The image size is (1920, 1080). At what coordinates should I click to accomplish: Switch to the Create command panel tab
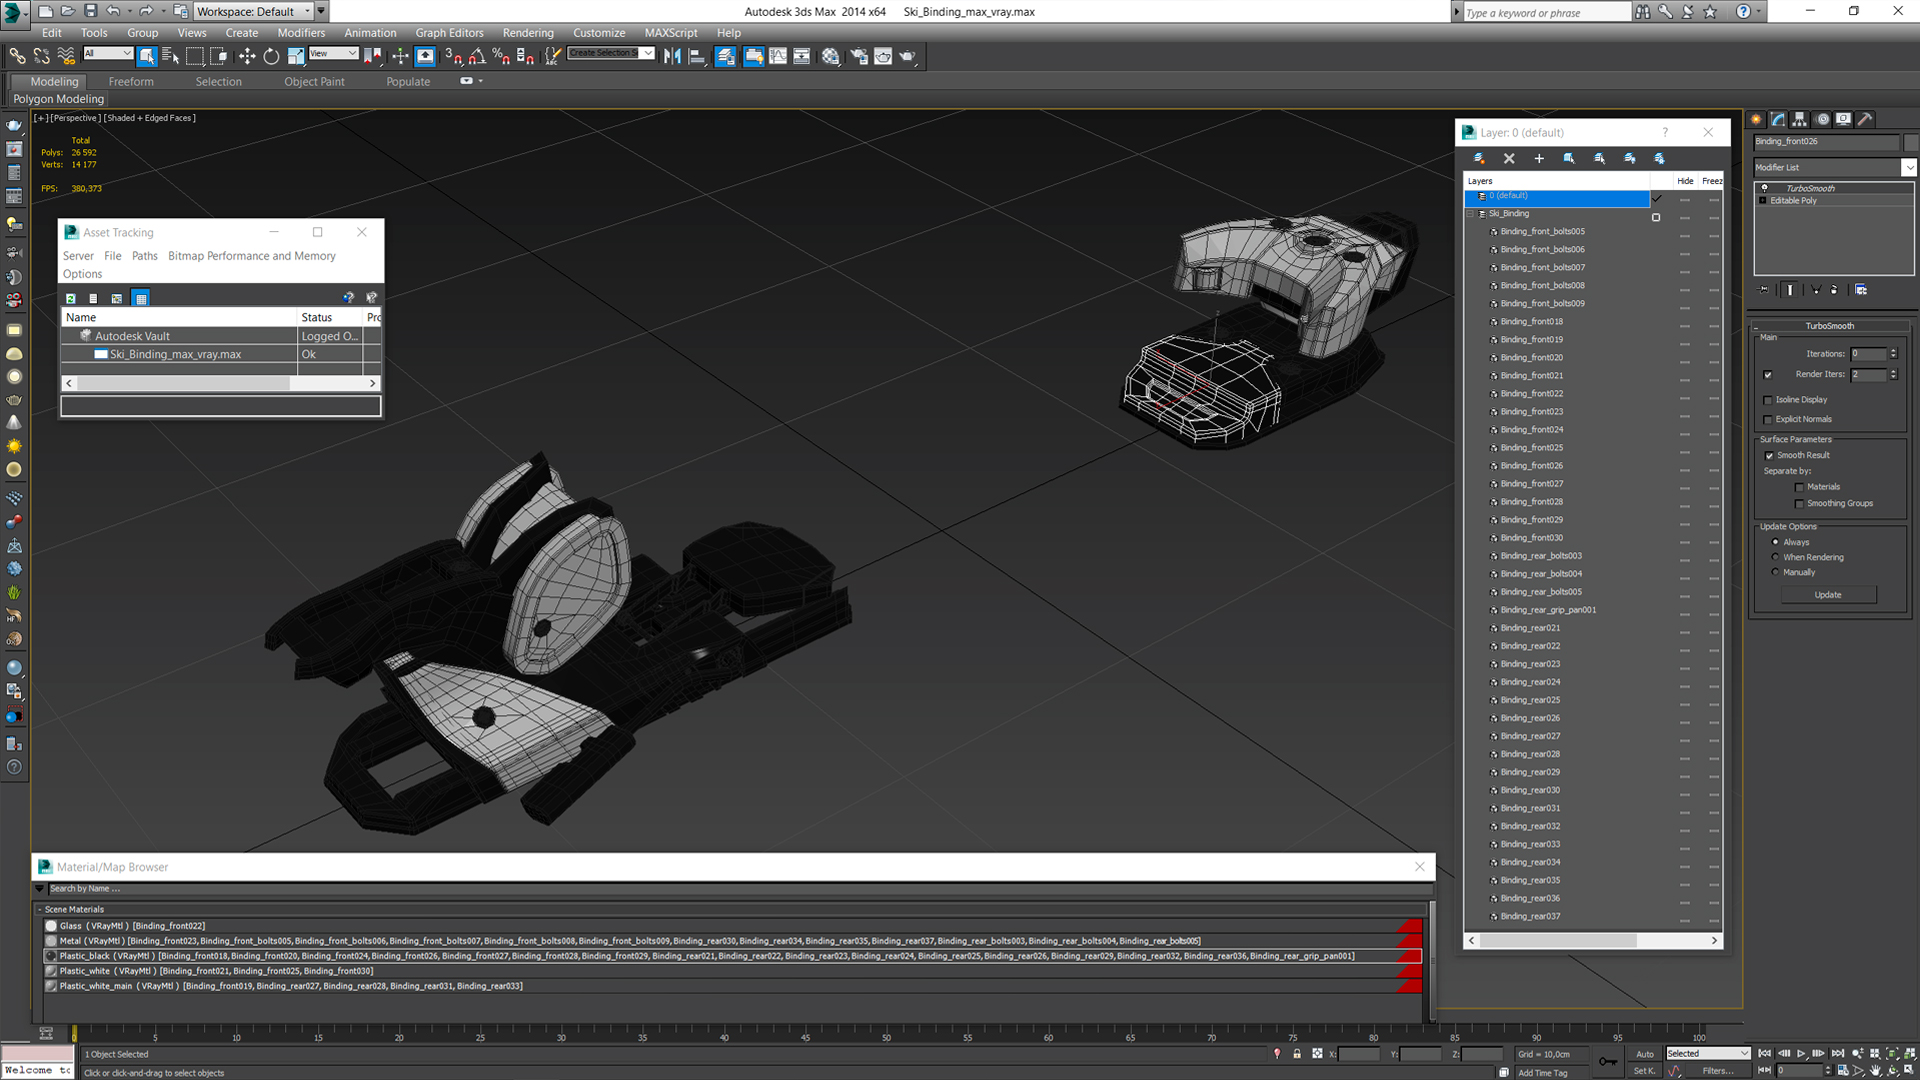(1757, 119)
